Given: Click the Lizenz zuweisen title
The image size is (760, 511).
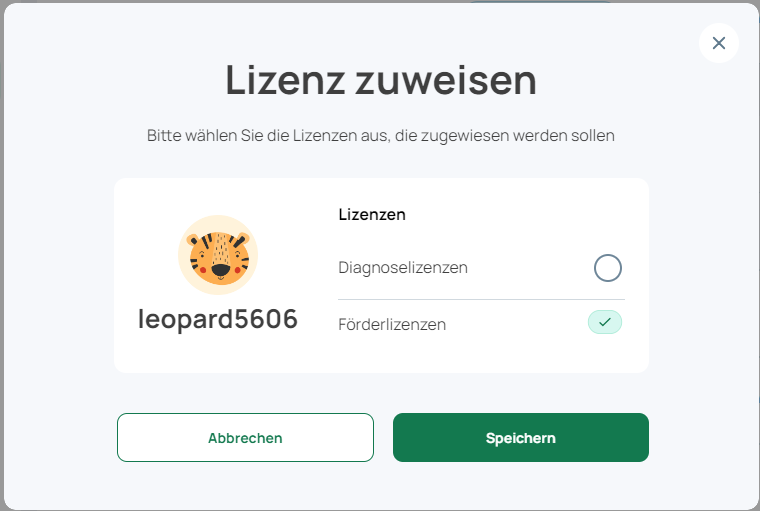Looking at the screenshot, I should click(381, 80).
